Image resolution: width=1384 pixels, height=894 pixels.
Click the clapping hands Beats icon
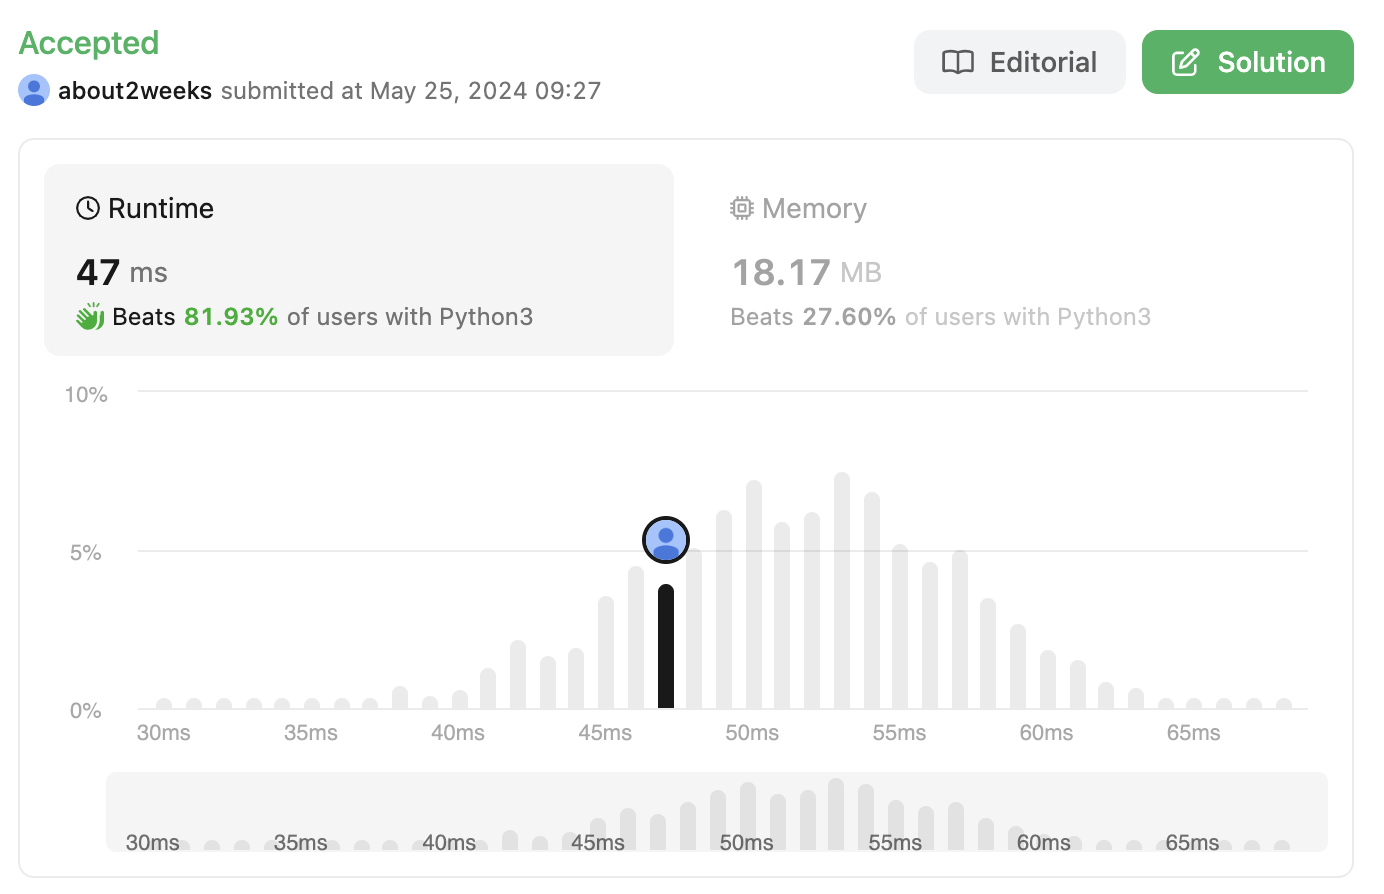(x=90, y=317)
